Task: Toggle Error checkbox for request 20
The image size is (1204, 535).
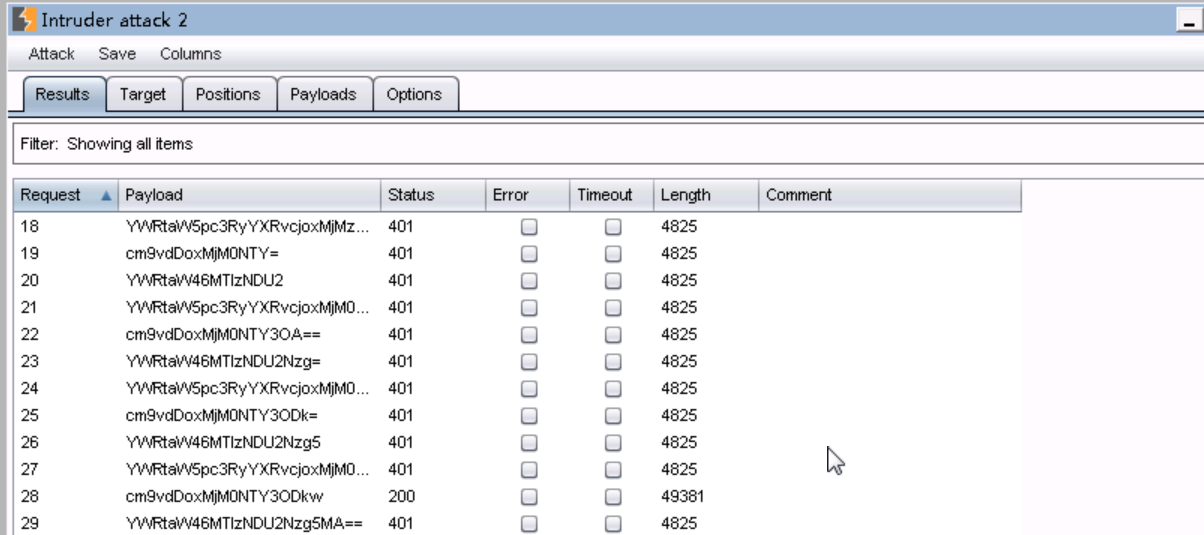Action: pyautogui.click(x=529, y=281)
